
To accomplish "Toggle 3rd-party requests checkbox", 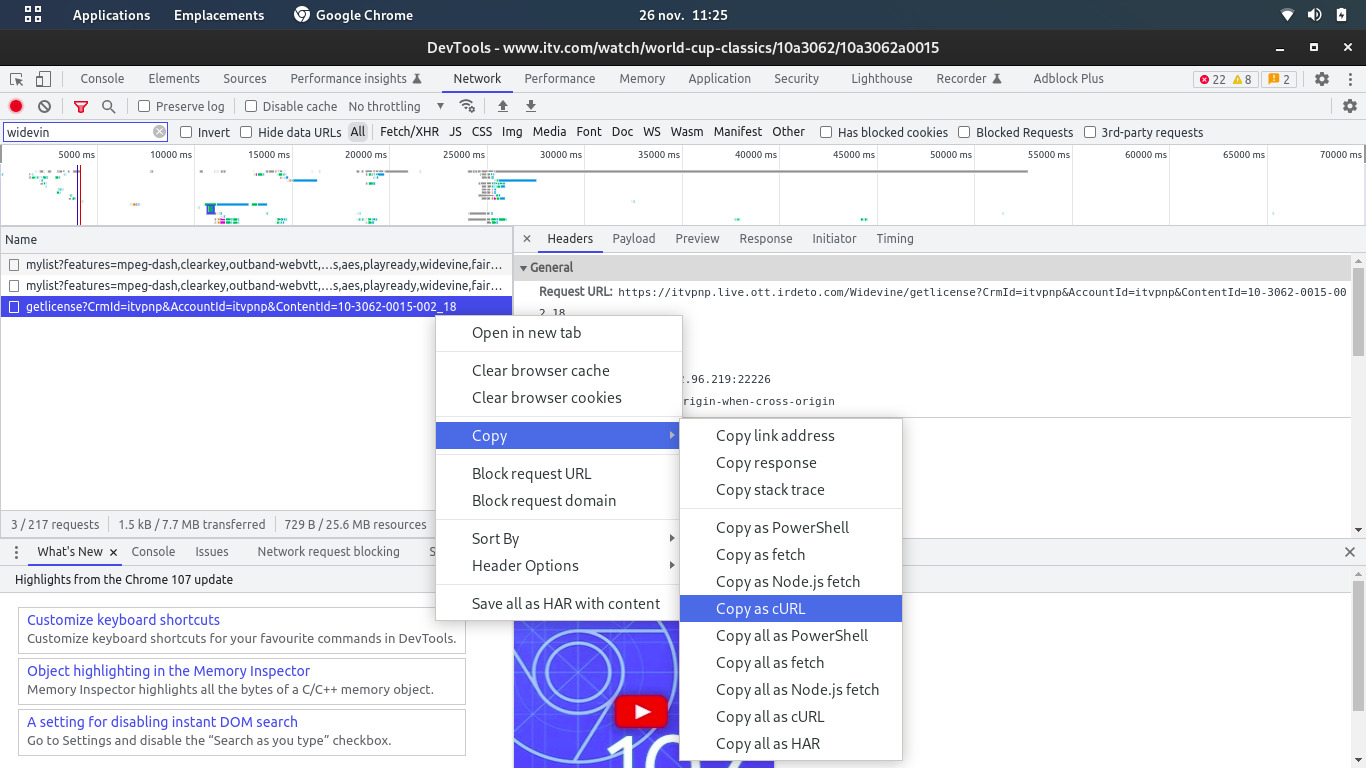I will coord(1090,132).
